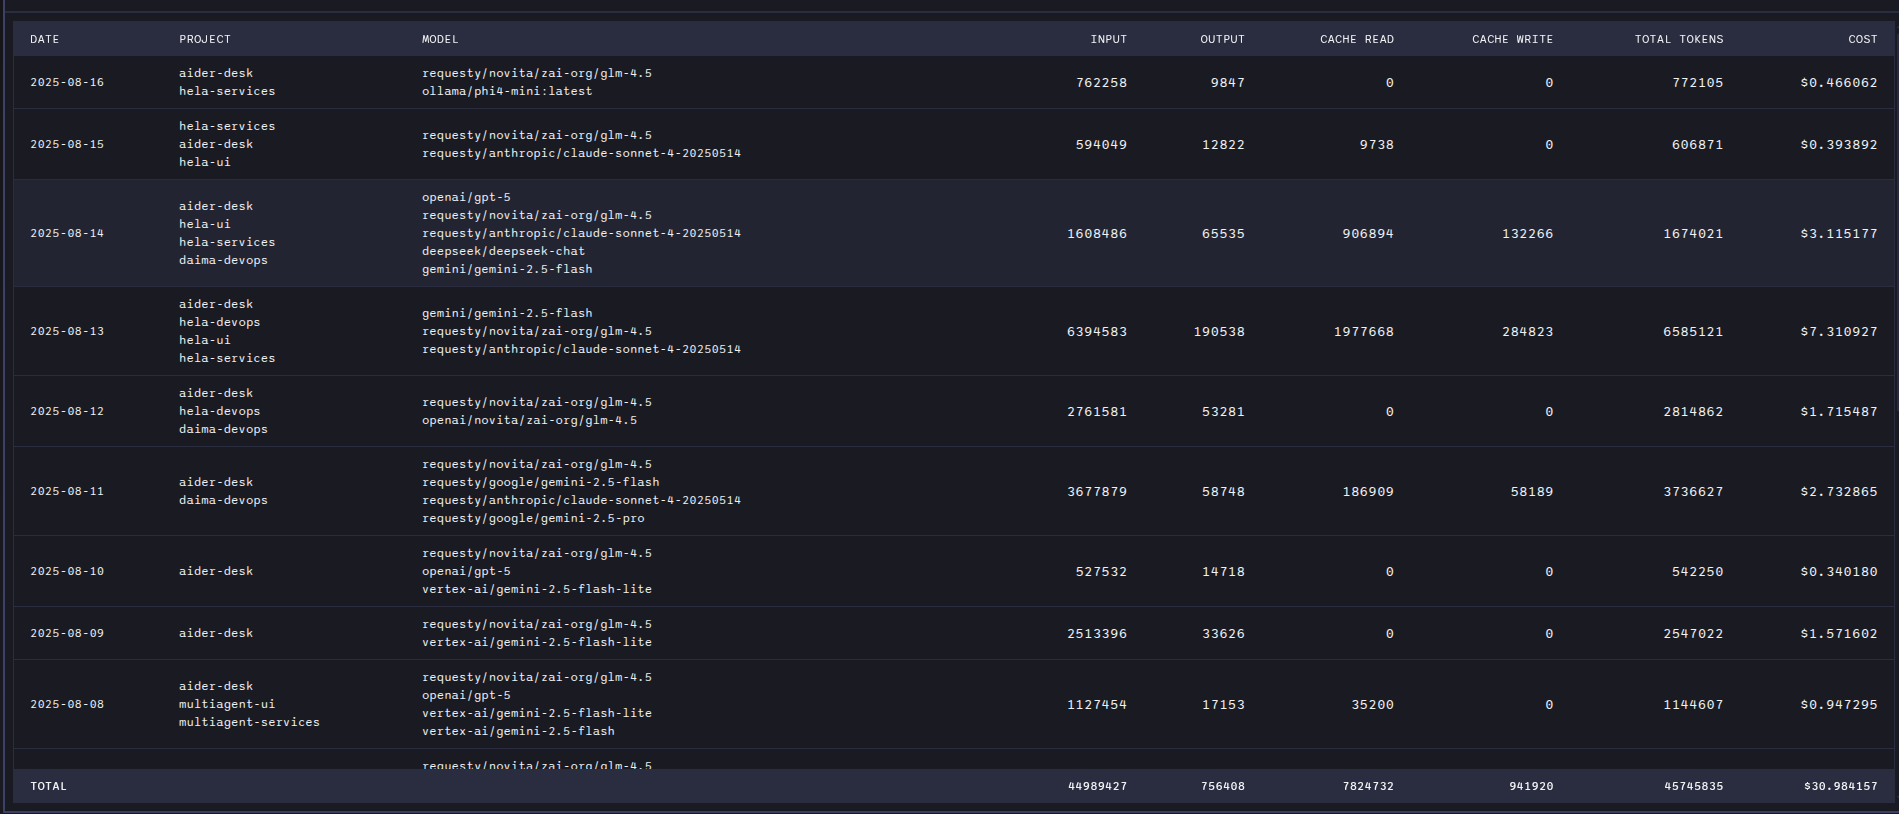Click the MODEL column header
1899x814 pixels.
coord(440,39)
